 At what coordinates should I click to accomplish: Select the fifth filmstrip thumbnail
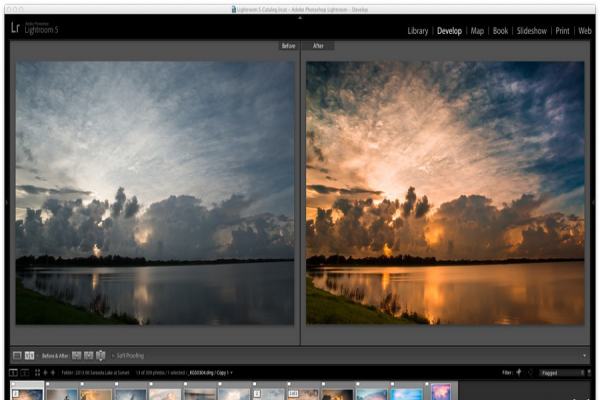coord(165,393)
